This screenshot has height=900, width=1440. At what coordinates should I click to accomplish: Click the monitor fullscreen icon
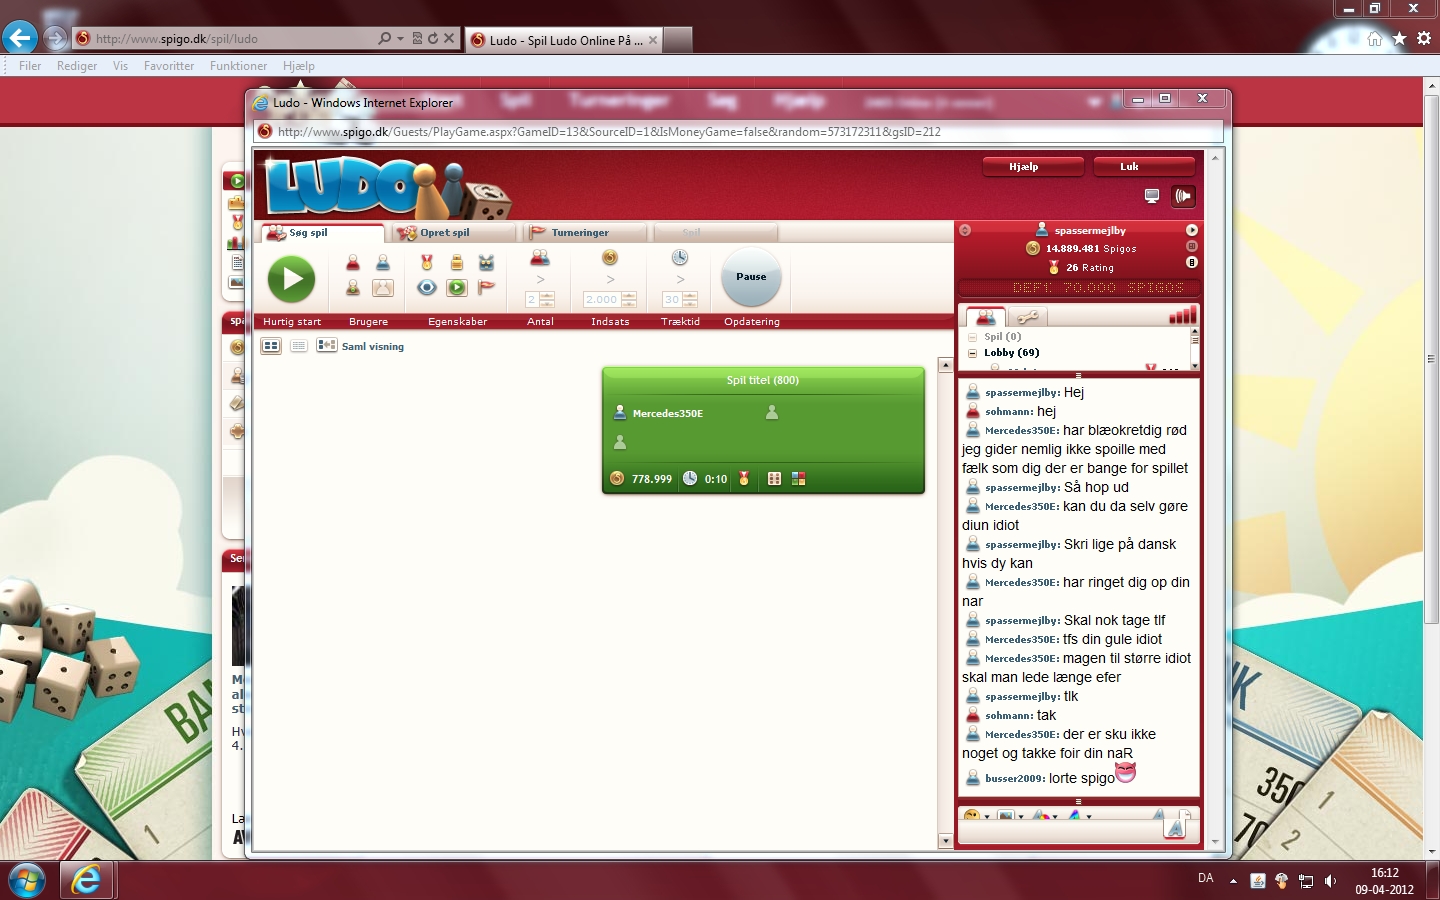coord(1152,196)
